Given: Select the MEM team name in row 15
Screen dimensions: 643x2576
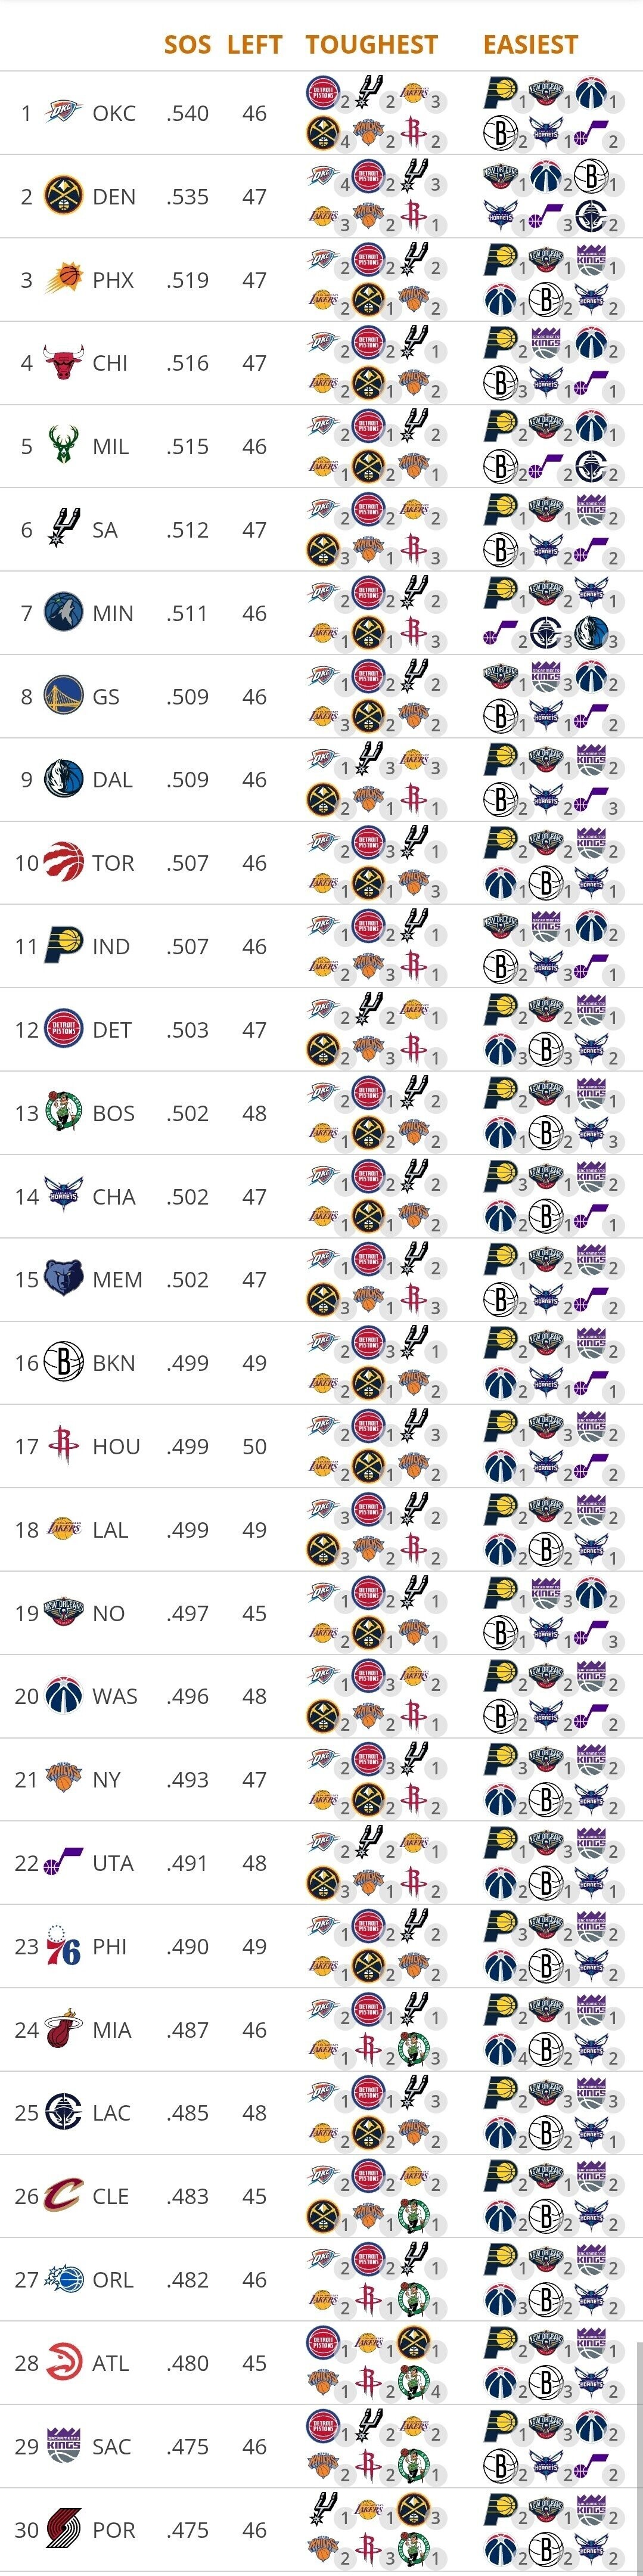Looking at the screenshot, I should pyautogui.click(x=117, y=1279).
